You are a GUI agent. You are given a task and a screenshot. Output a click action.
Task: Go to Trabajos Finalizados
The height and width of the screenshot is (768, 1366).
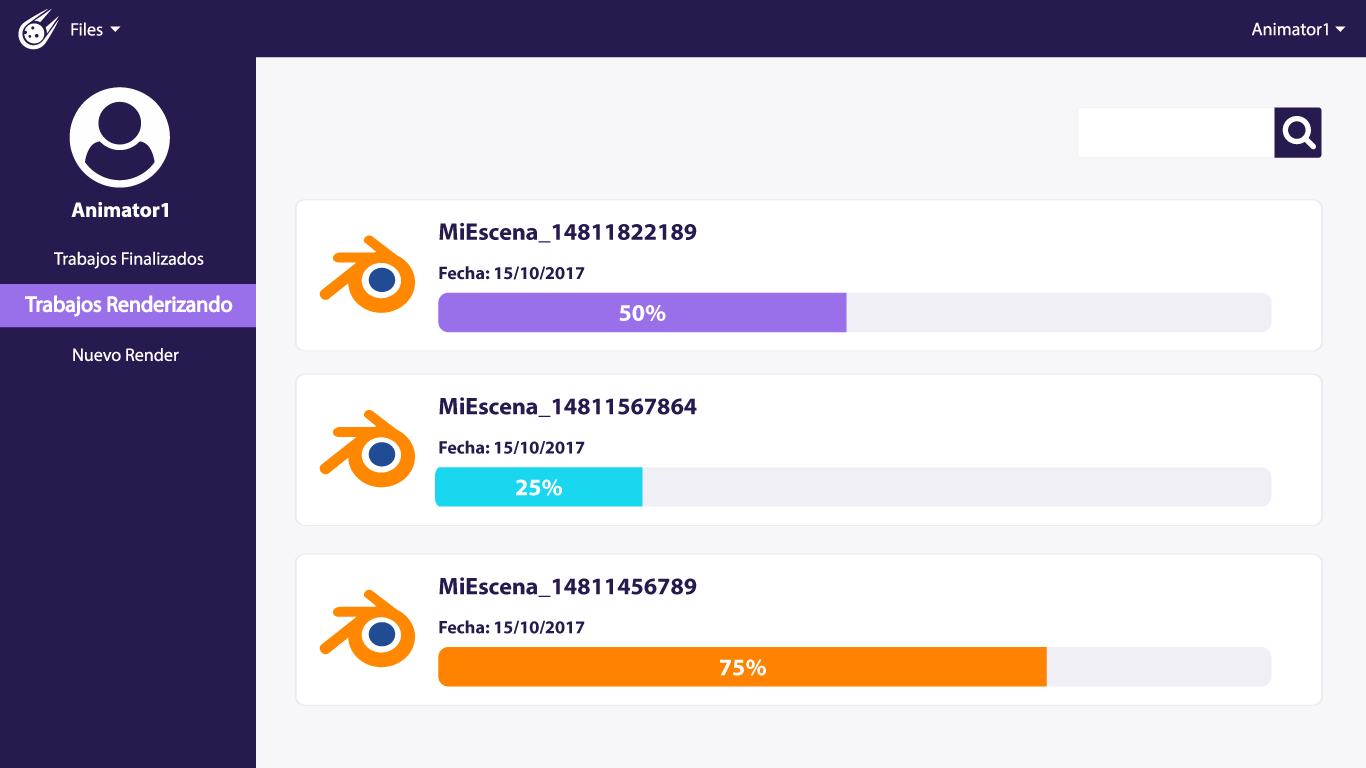coord(129,259)
